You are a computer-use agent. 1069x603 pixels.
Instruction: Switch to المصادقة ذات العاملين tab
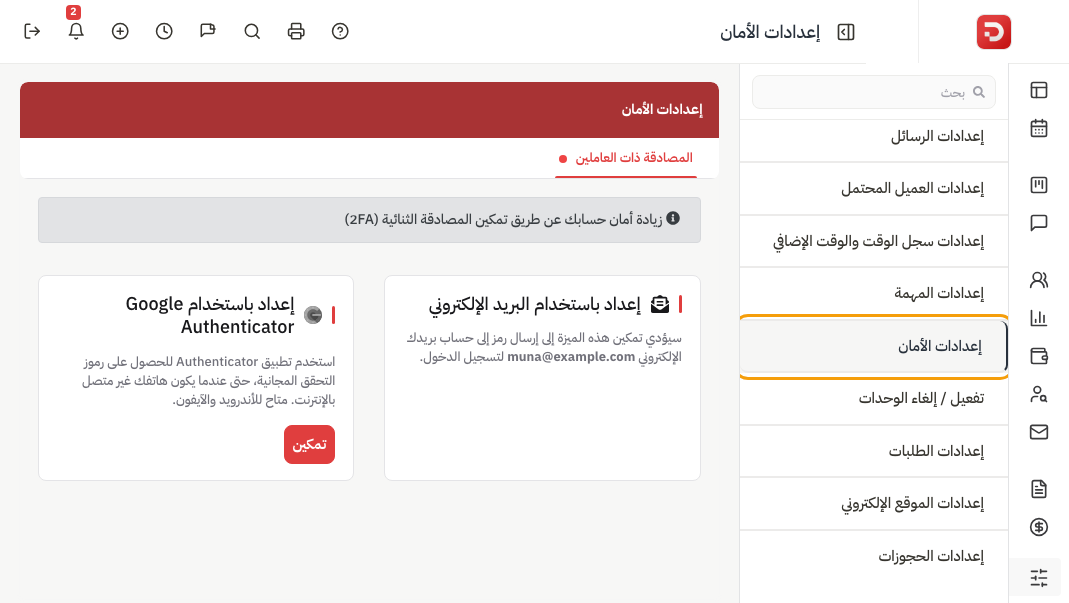pos(626,158)
